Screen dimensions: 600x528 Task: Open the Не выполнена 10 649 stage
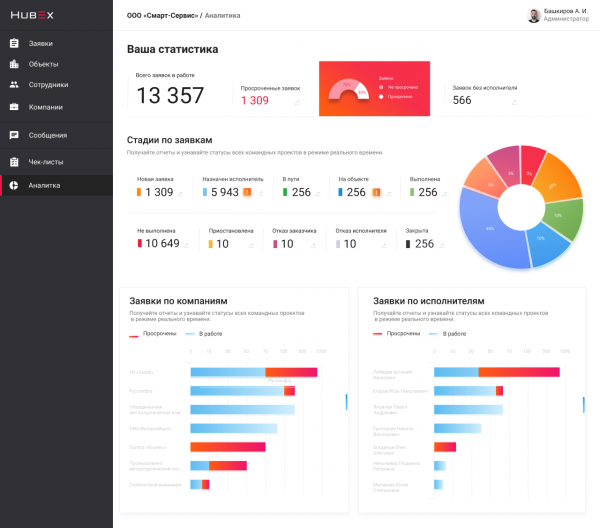[158, 238]
